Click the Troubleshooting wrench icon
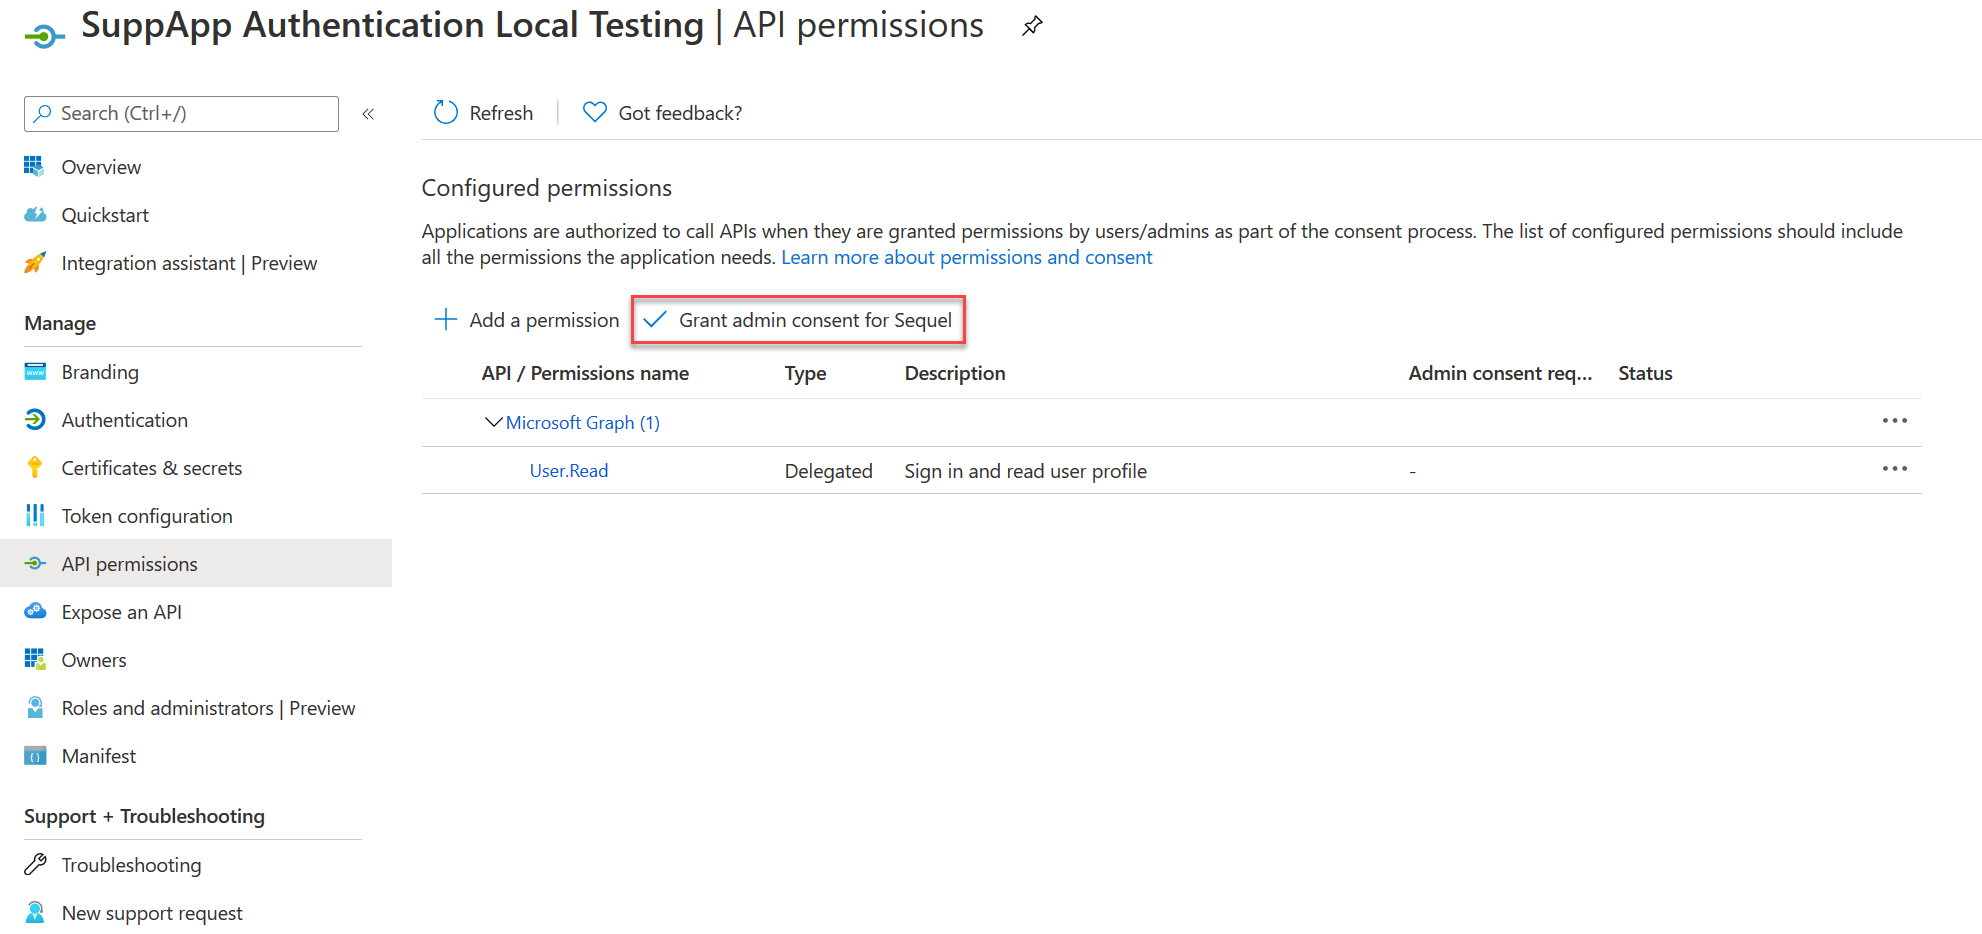This screenshot has width=1982, height=934. (x=35, y=865)
